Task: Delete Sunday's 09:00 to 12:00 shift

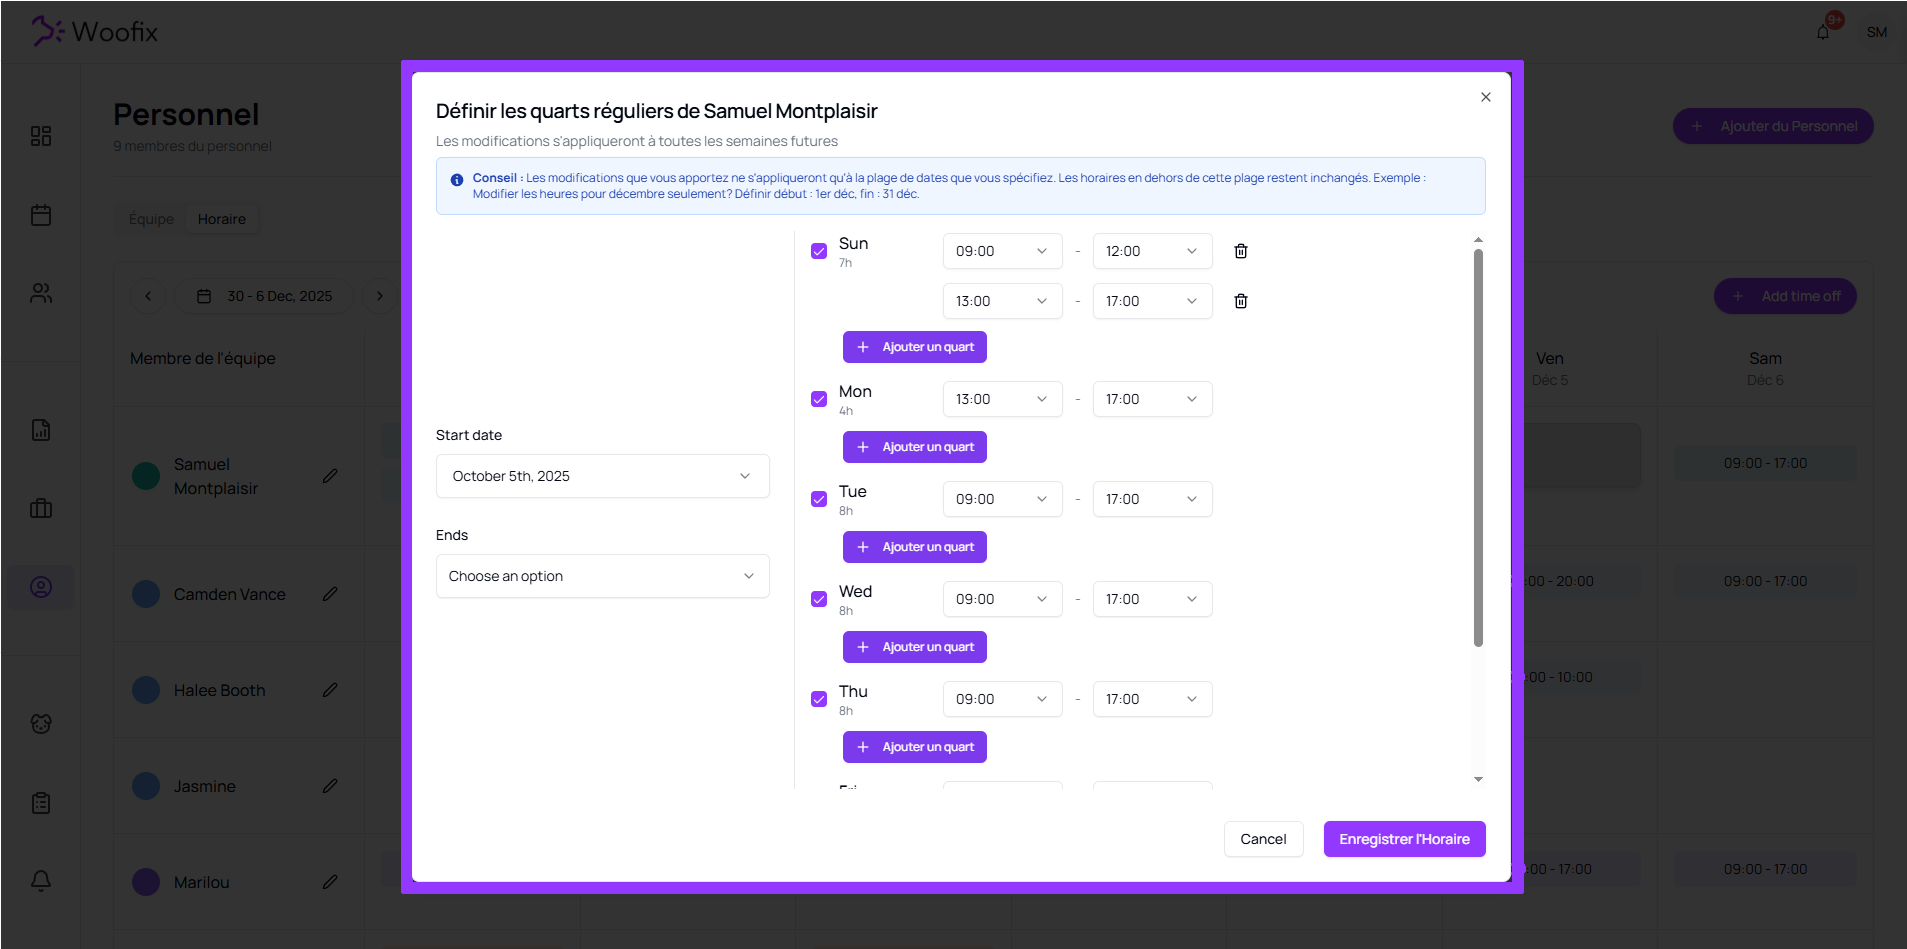Action: 1240,251
